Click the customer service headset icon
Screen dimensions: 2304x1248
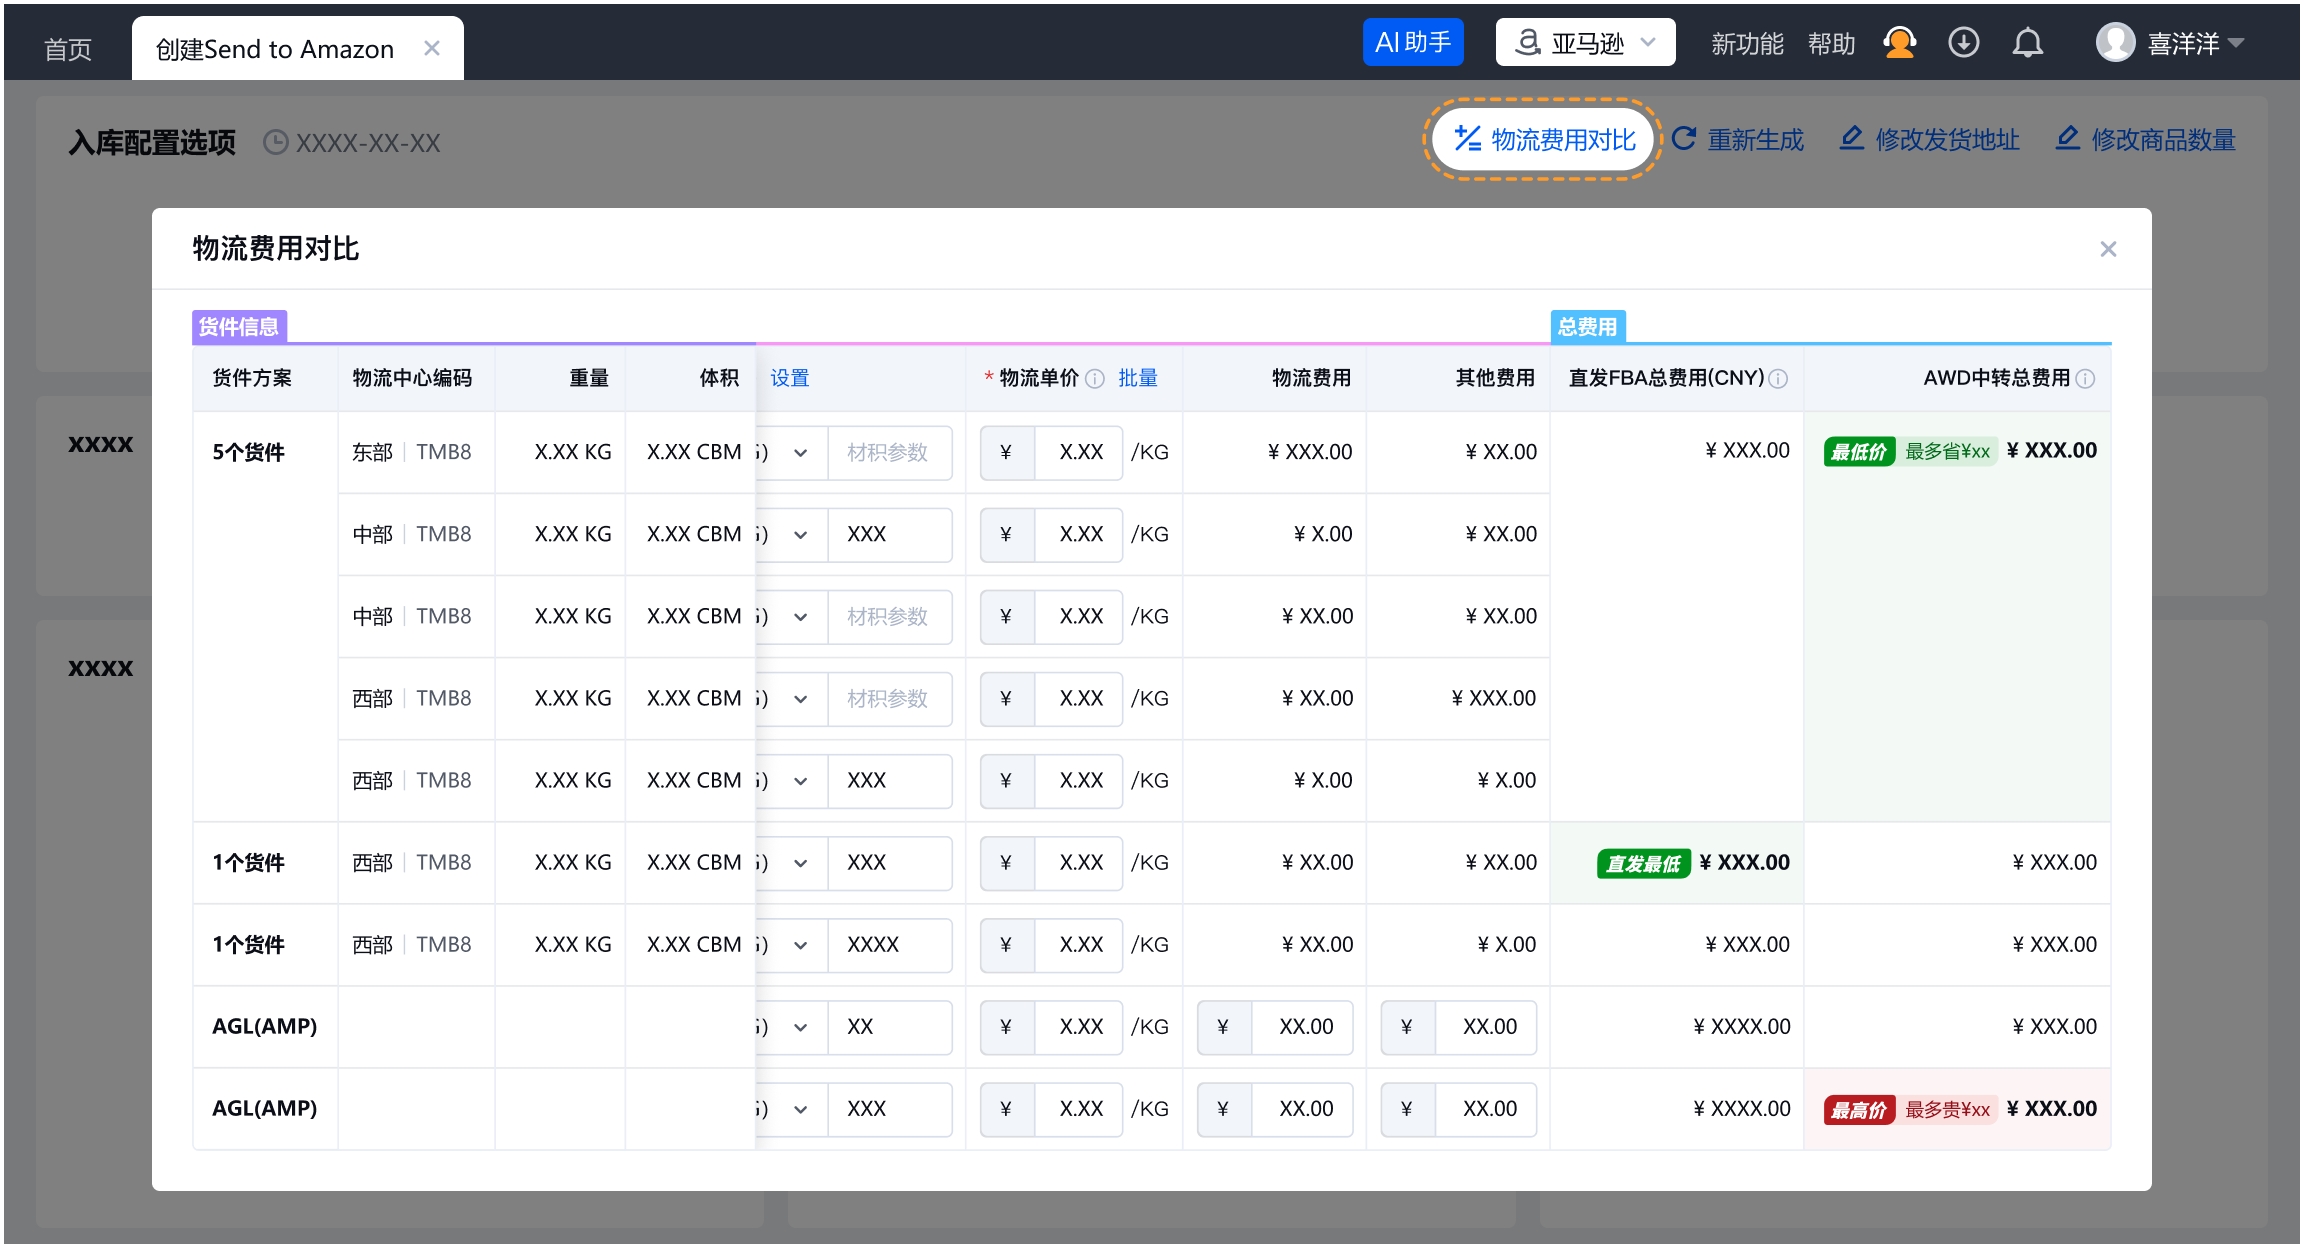[x=1899, y=43]
